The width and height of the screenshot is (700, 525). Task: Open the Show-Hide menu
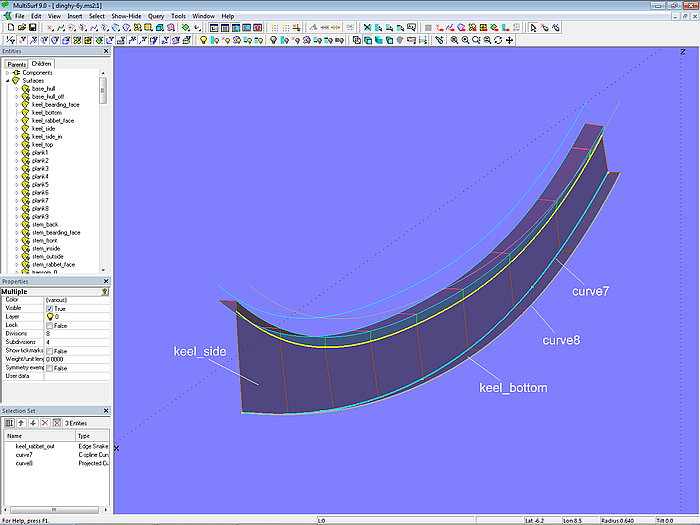(x=126, y=16)
